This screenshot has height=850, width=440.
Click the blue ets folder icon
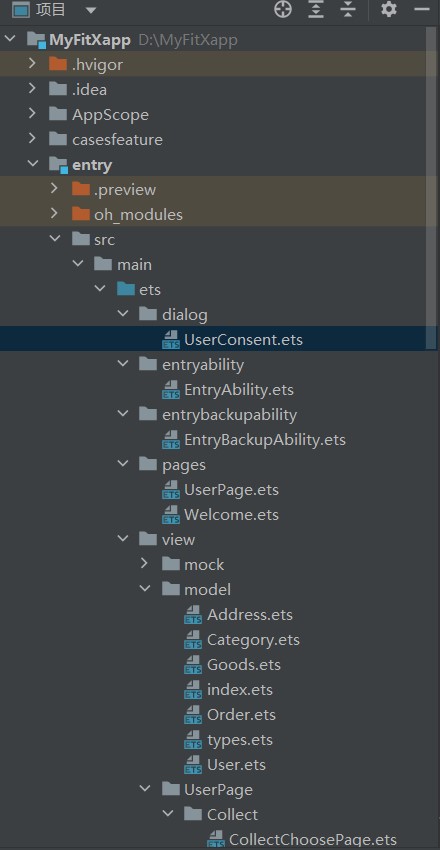[x=126, y=289]
